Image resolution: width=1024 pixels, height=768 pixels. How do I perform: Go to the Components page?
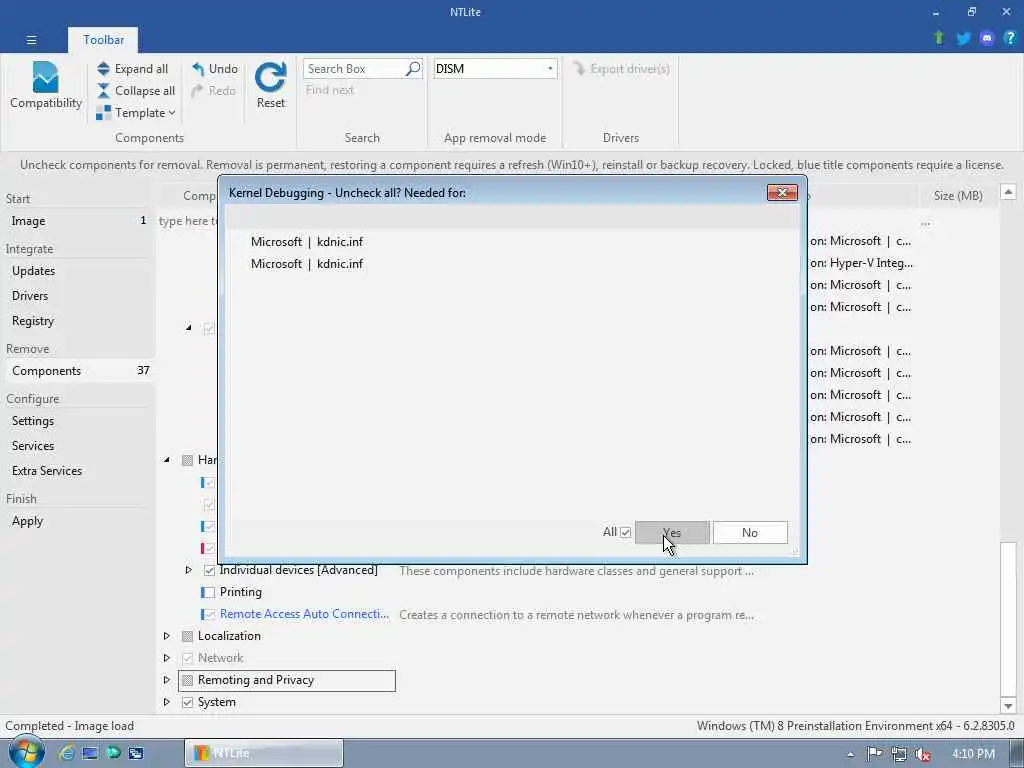click(x=78, y=370)
